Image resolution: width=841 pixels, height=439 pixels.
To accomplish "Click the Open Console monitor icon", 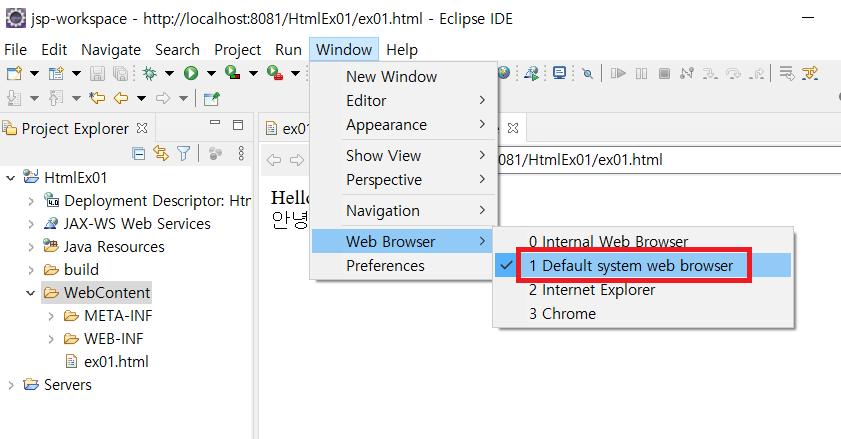I will pos(559,73).
